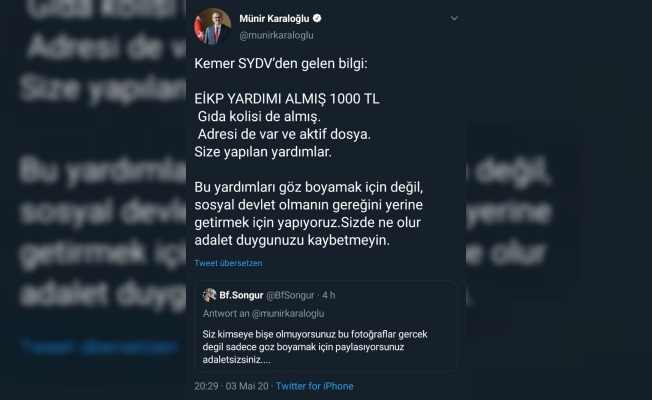Expand the tweet options chevron menu
This screenshot has width=652, height=400.
click(x=454, y=18)
